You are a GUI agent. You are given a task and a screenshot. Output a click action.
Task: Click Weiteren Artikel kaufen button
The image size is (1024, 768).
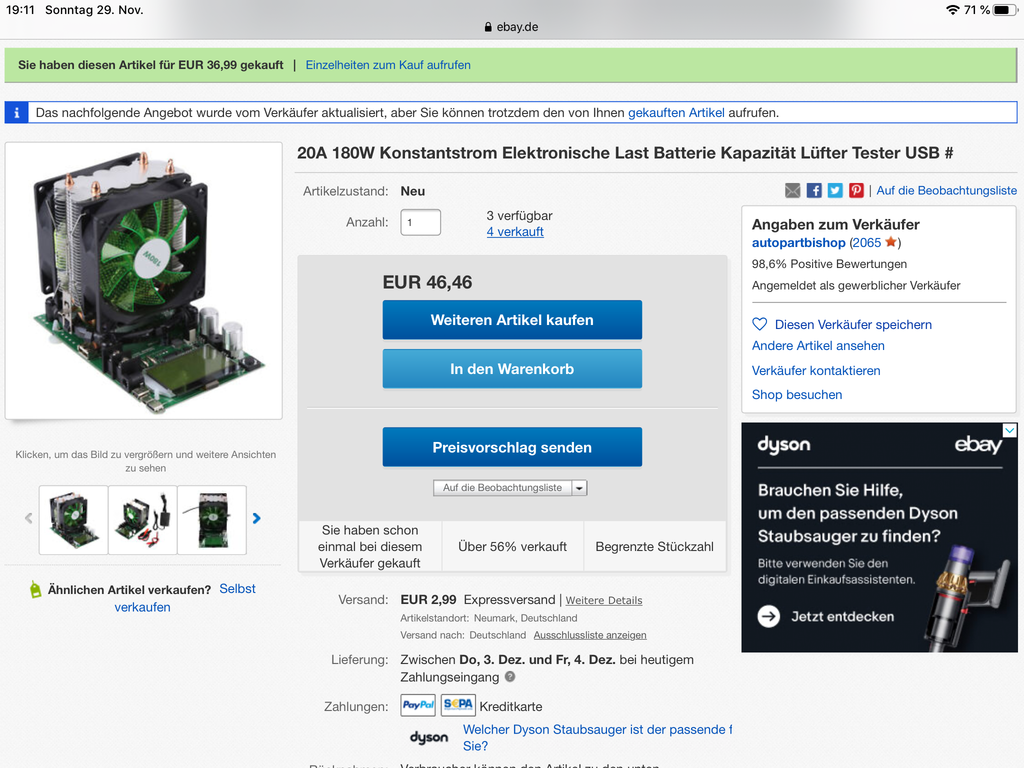click(512, 320)
